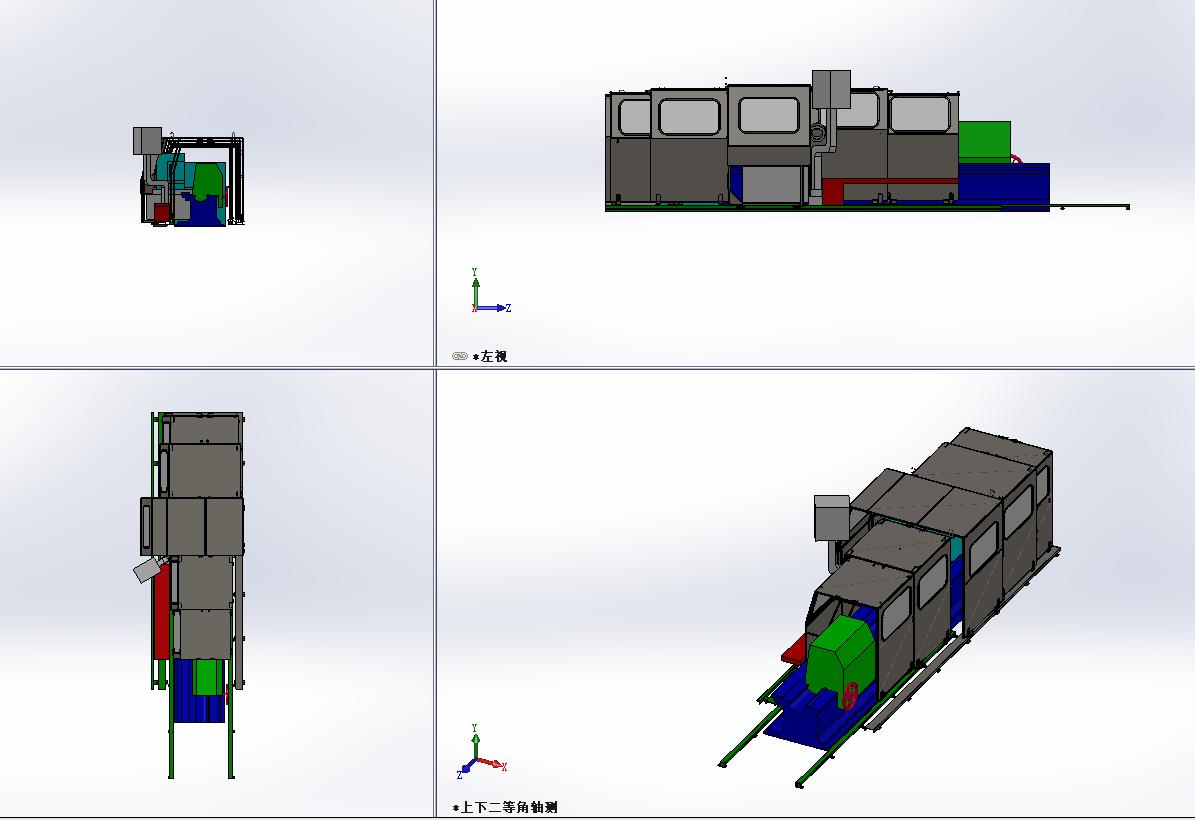This screenshot has width=1195, height=820.
Task: Select the green block in top-left viewport
Action: point(207,180)
